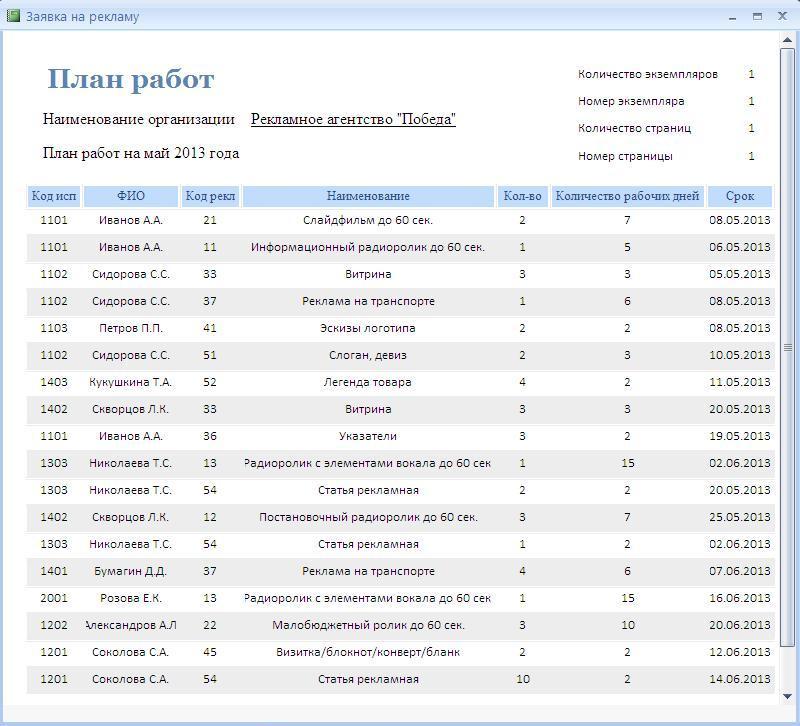Click the date 14.06.2013
Screen dimensions: 800x726
pyautogui.click(x=740, y=680)
